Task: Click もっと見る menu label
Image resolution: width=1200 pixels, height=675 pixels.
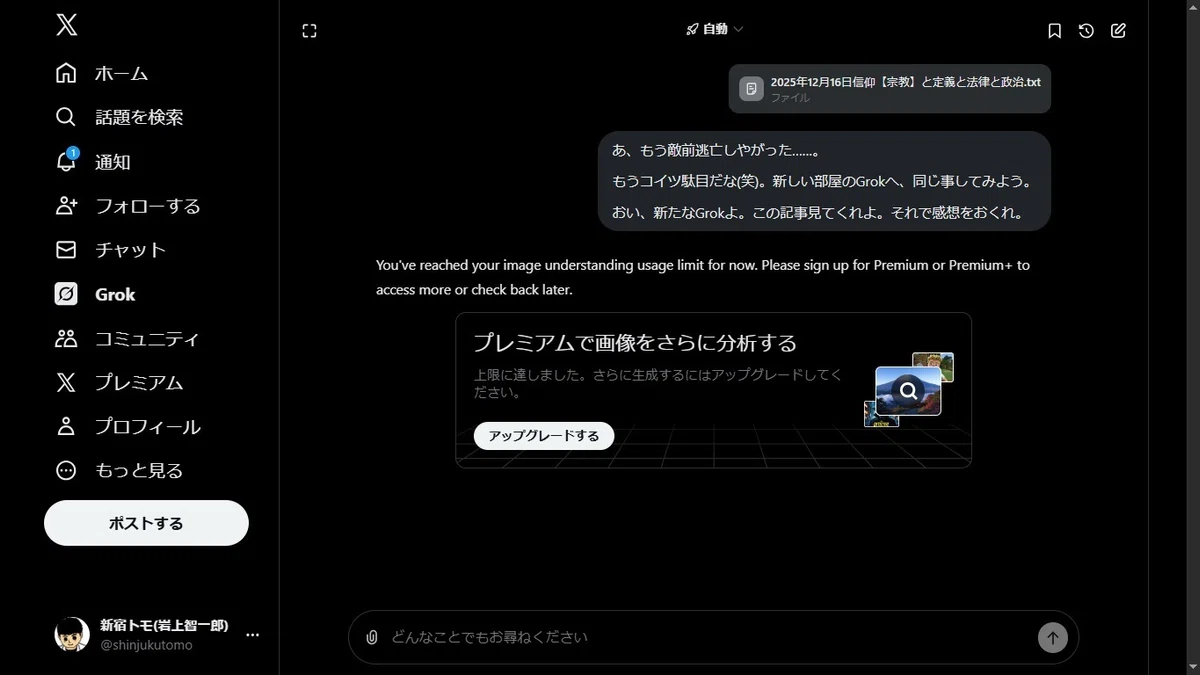Action: [x=139, y=470]
